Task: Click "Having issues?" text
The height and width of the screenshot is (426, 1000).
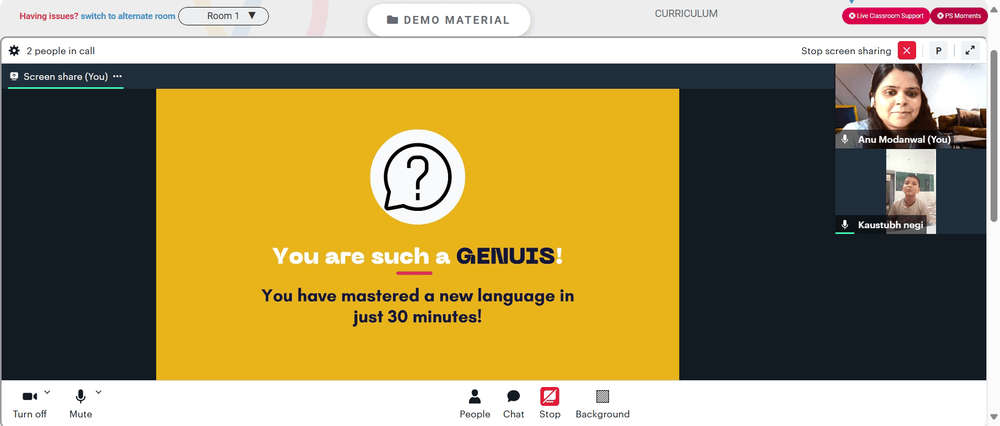Action: [x=48, y=16]
